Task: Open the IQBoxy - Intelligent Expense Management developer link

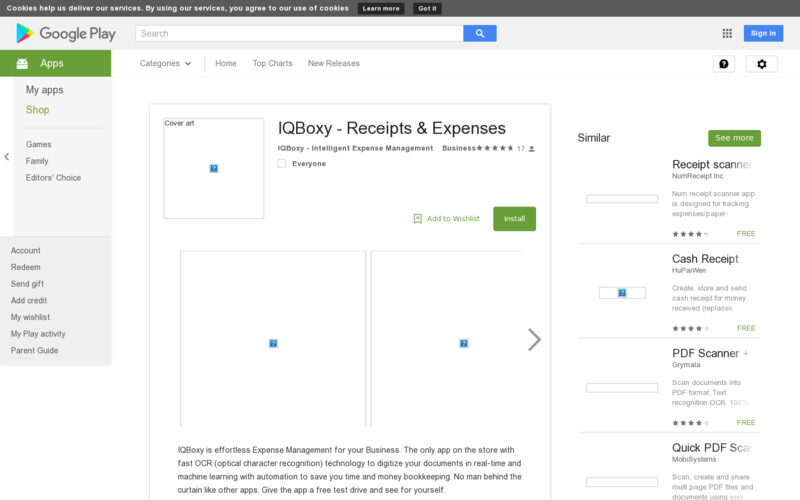Action: pyautogui.click(x=355, y=148)
